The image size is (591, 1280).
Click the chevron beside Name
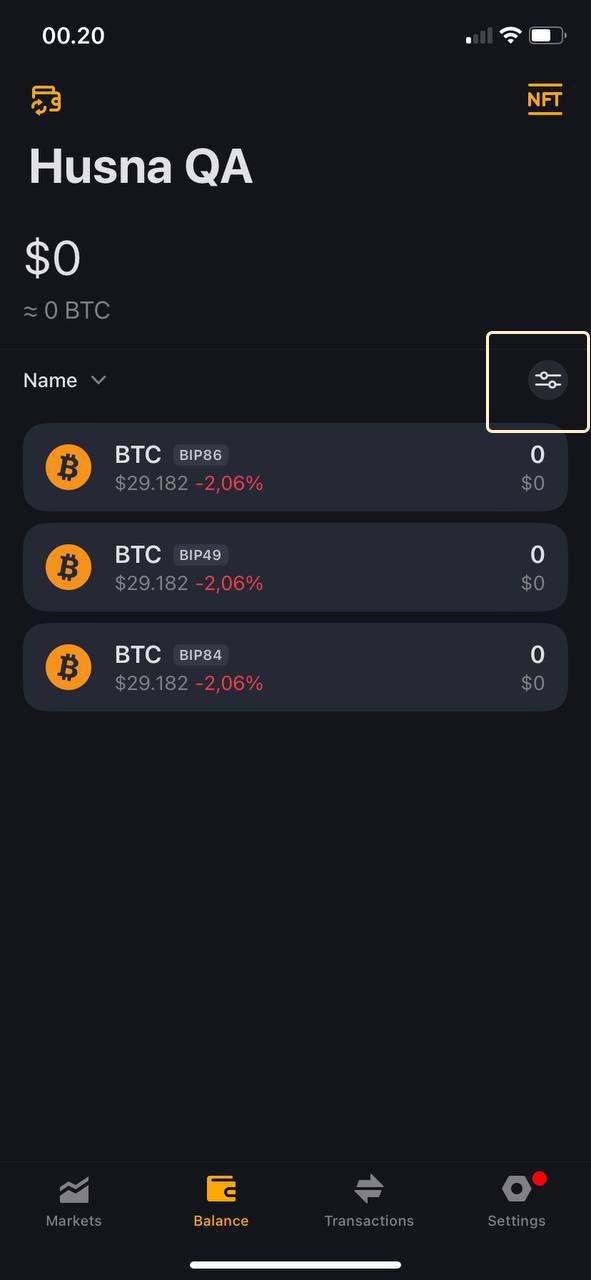click(98, 381)
